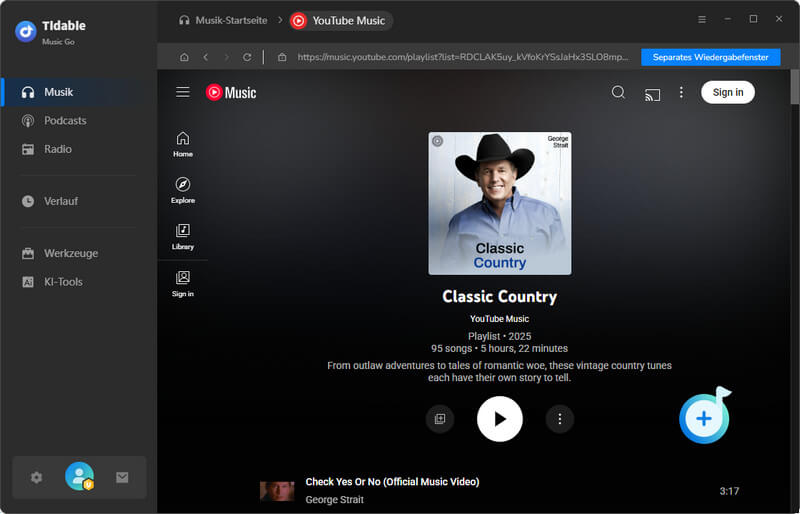
Task: Save playlist to library icon
Action: tap(440, 419)
